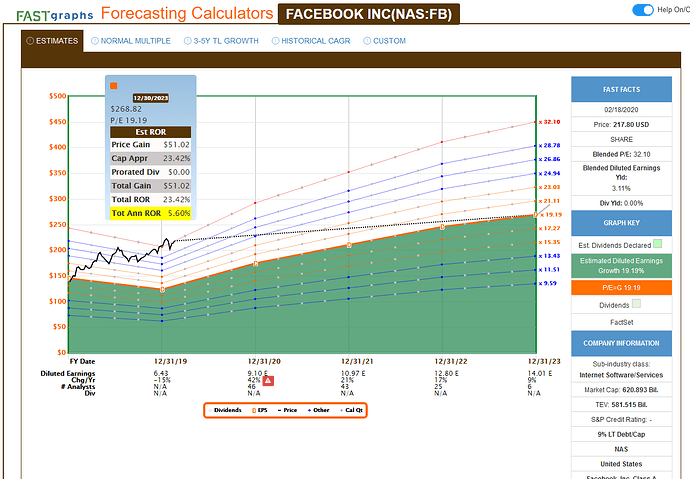This screenshot has width=690, height=479.
Task: Click the COMPANY INFORMATION header
Action: pyautogui.click(x=621, y=343)
